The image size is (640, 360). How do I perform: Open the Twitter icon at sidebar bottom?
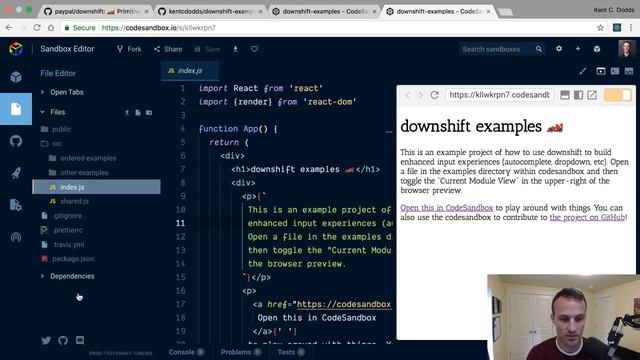[x=46, y=340]
